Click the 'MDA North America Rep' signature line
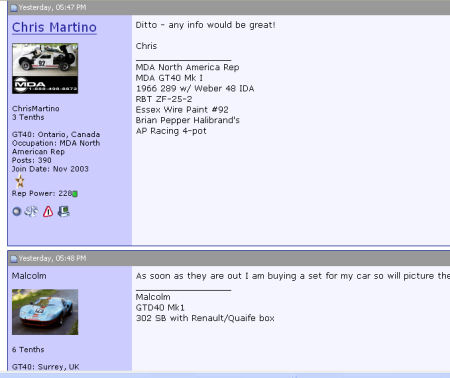Image resolution: width=450 pixels, height=378 pixels. (x=187, y=67)
